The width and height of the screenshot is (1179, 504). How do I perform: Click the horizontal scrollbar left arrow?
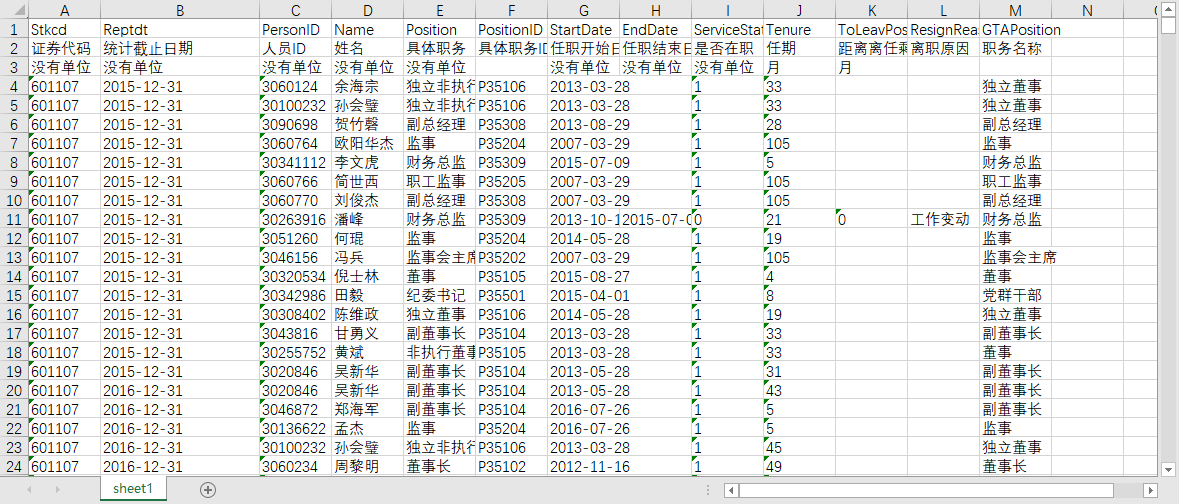tap(733, 490)
